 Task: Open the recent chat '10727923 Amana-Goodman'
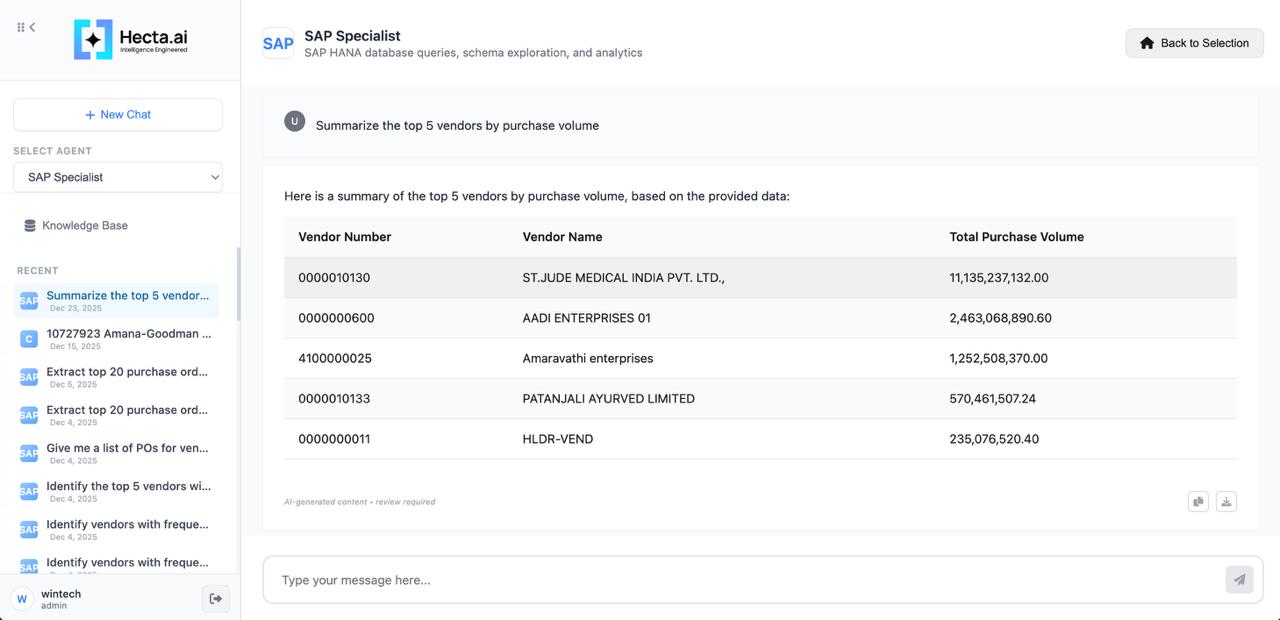pyautogui.click(x=116, y=338)
